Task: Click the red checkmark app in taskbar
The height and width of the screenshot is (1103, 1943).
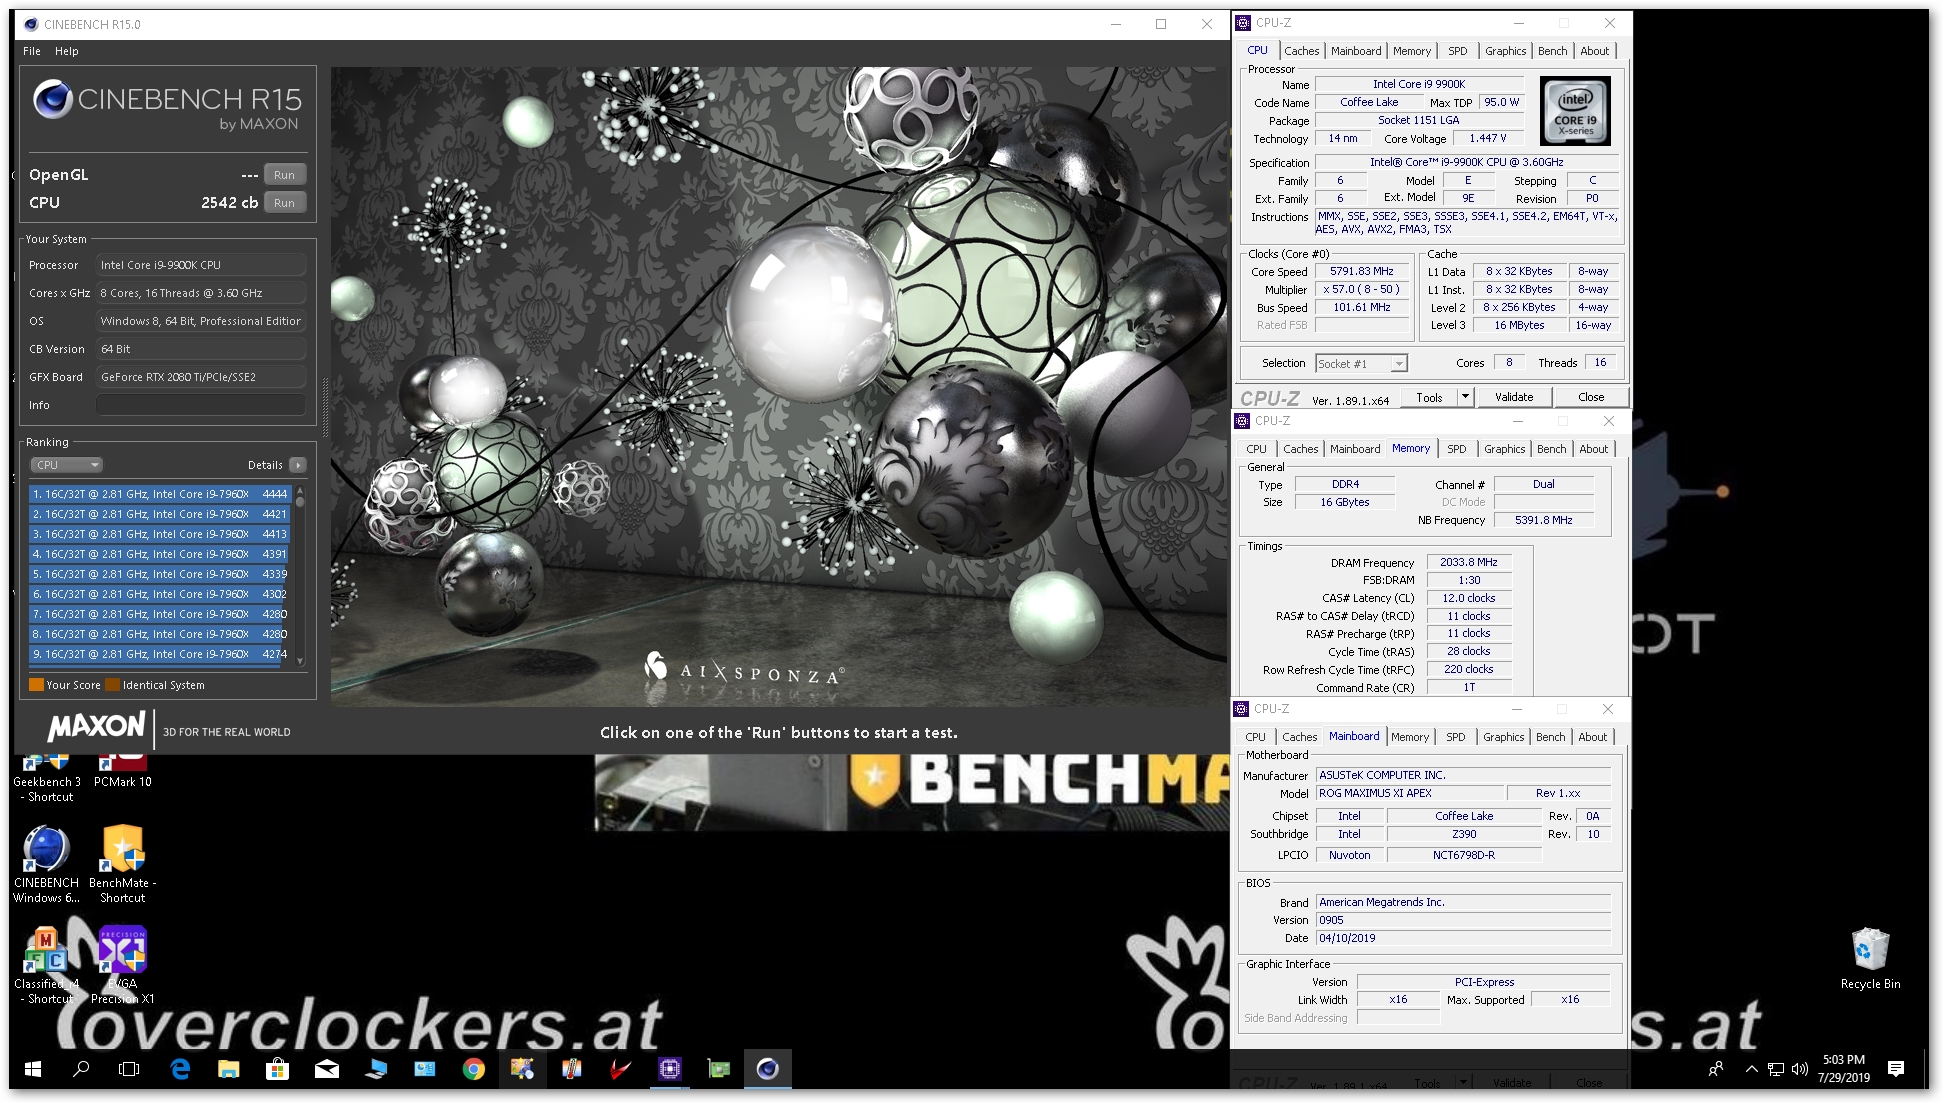Action: 620,1069
